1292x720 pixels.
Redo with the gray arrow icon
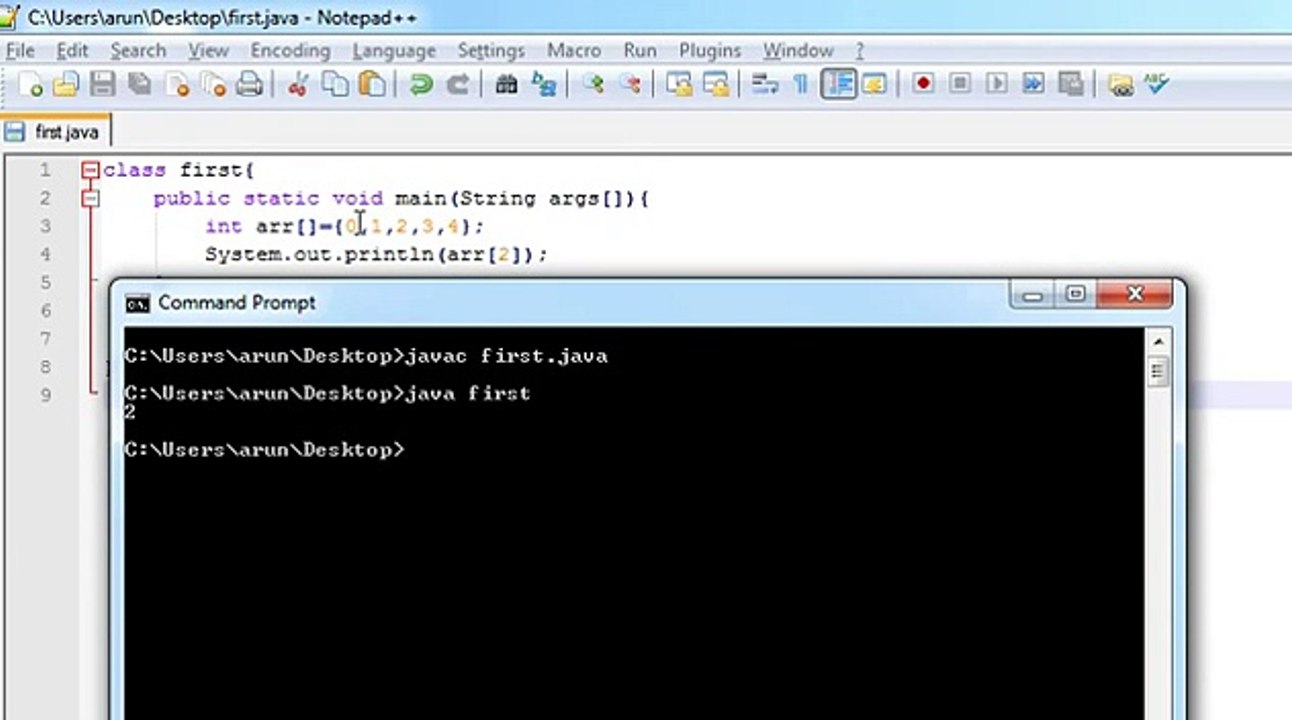tap(457, 85)
